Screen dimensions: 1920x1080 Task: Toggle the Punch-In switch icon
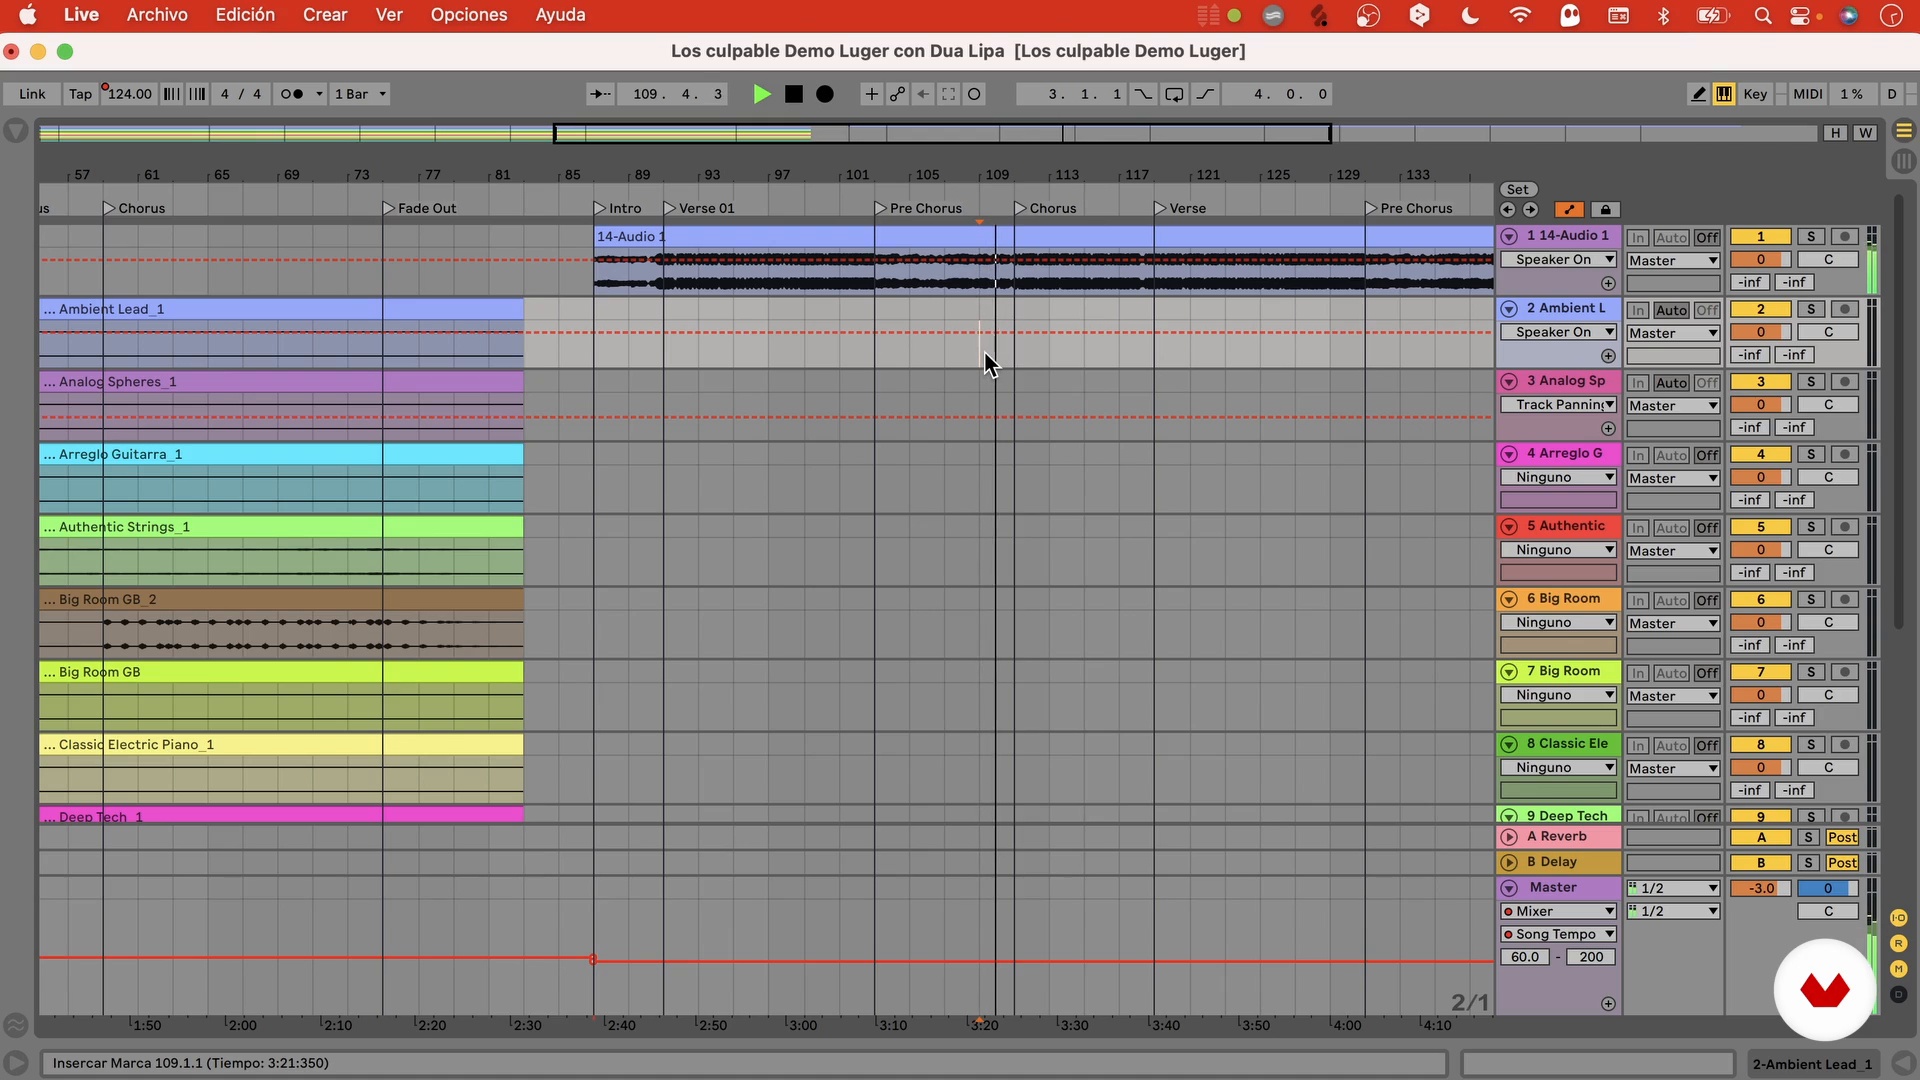[x=1143, y=94]
